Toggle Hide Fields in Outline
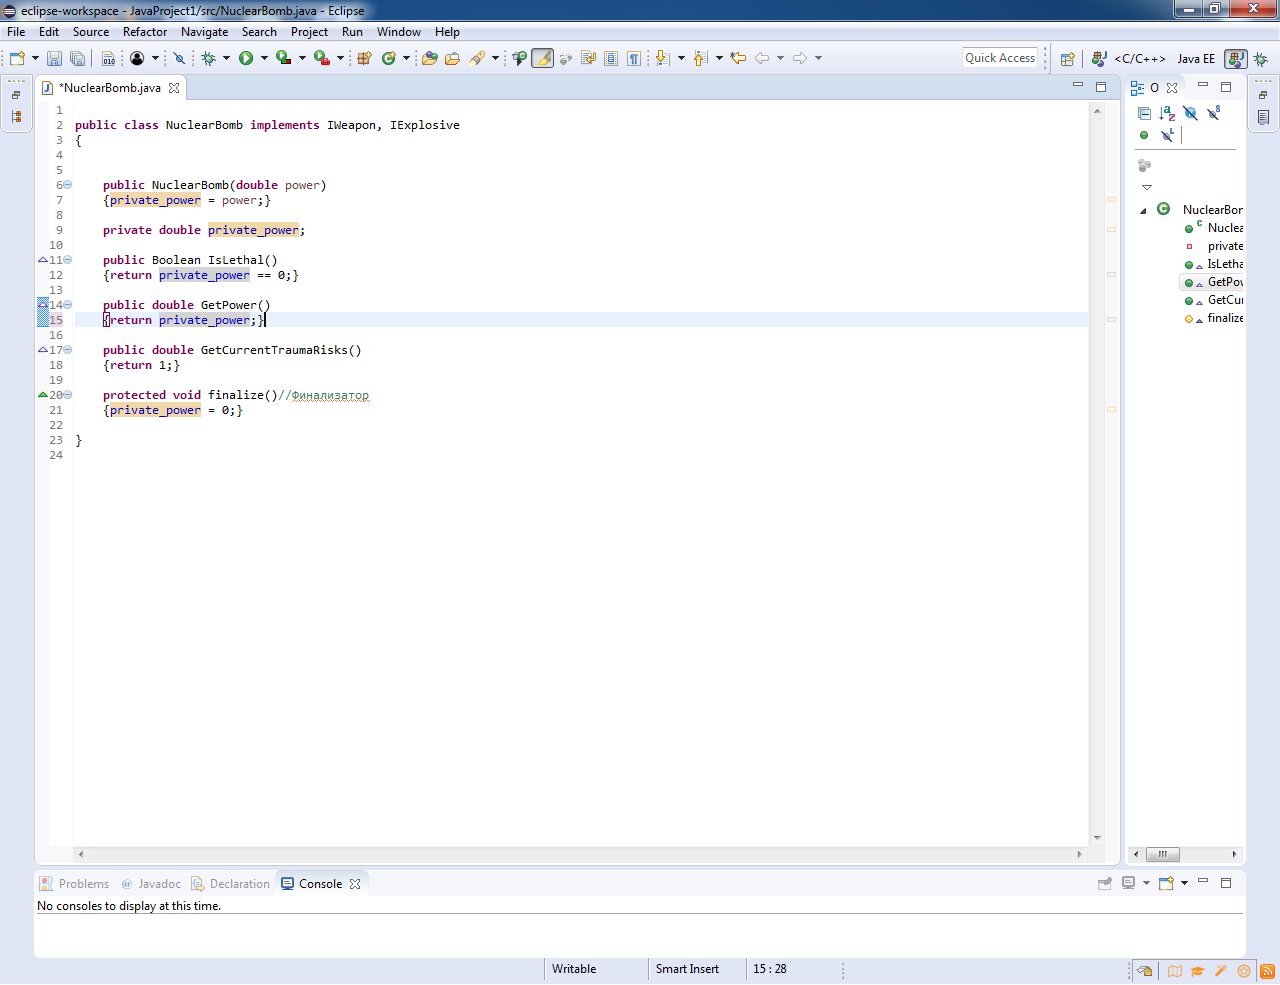This screenshot has width=1280, height=985. 1190,113
